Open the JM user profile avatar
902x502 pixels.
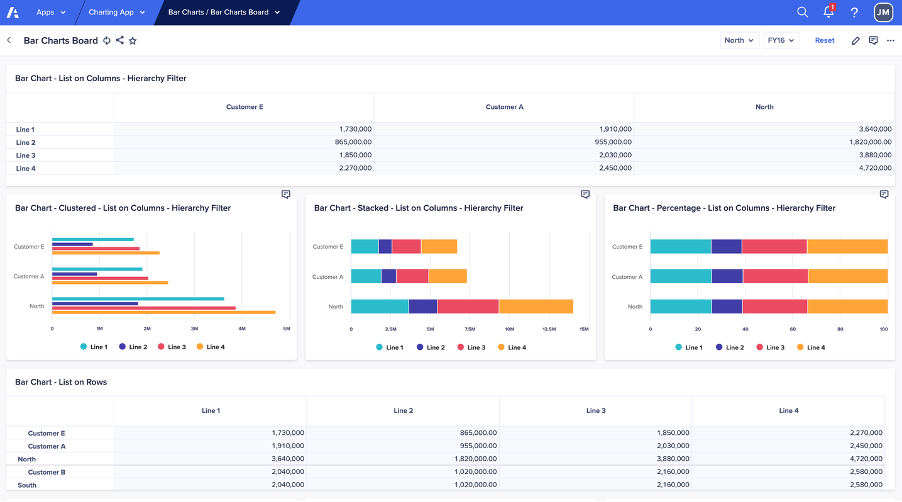pyautogui.click(x=882, y=12)
